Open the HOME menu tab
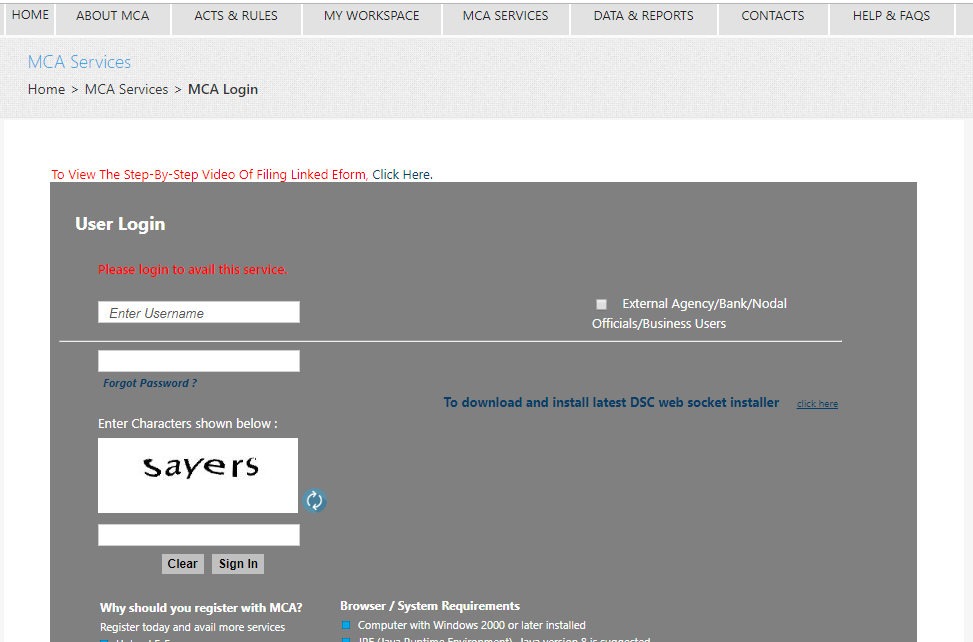Image resolution: width=973 pixels, height=642 pixels. click(30, 16)
